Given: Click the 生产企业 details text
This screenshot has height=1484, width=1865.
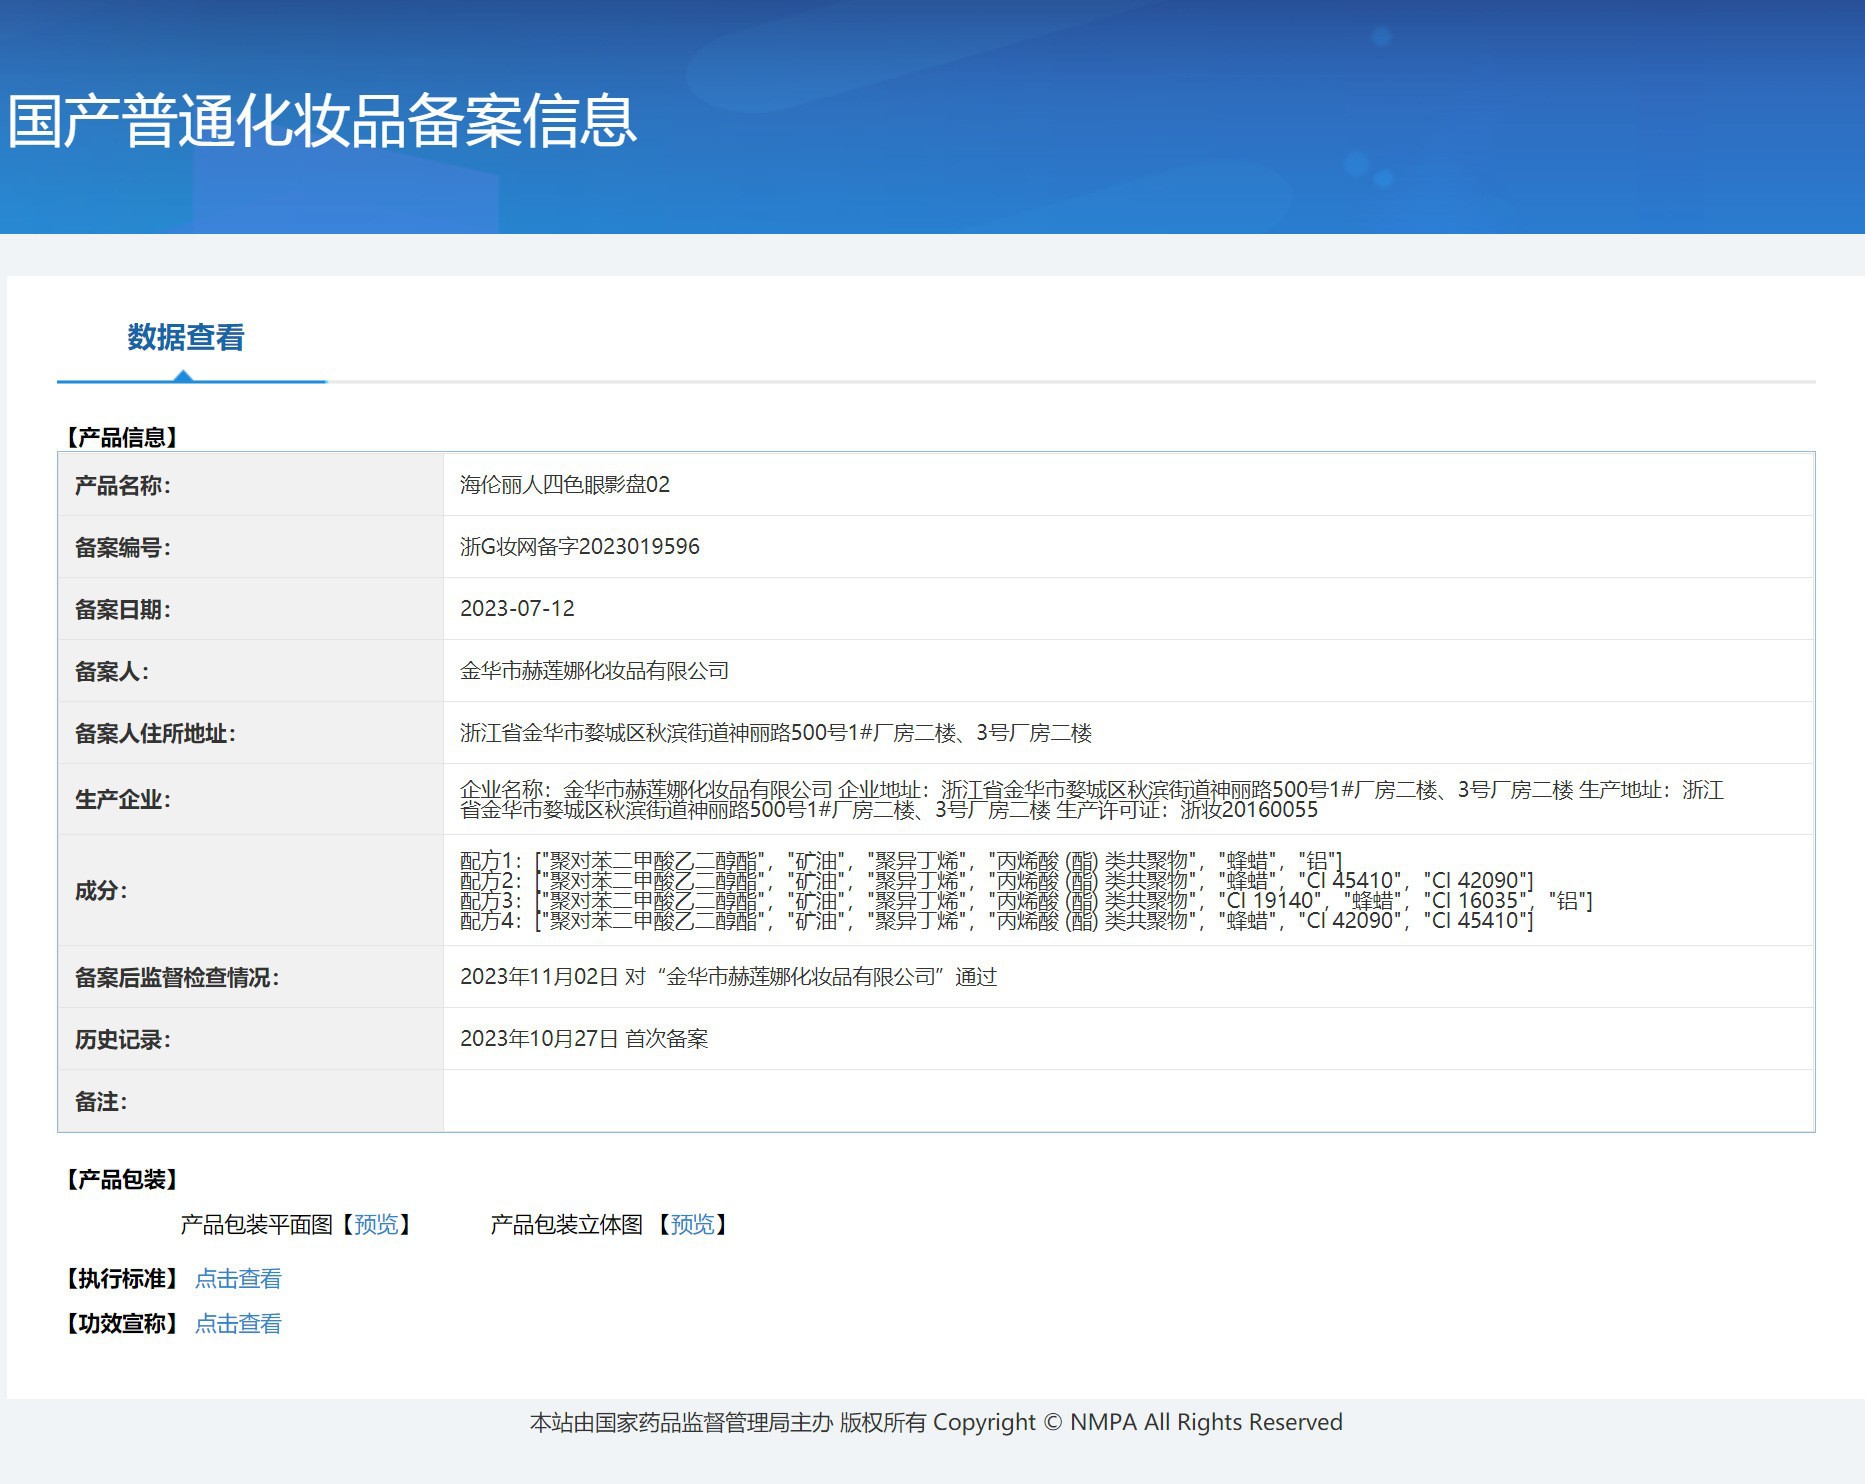Looking at the screenshot, I should pyautogui.click(x=1092, y=800).
